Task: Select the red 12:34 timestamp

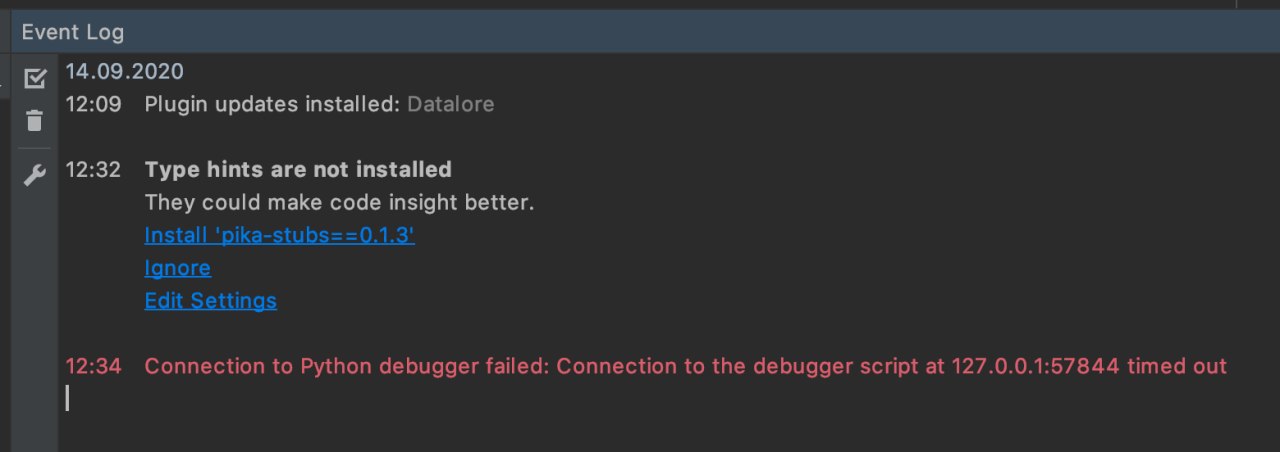Action: pyautogui.click(x=93, y=366)
